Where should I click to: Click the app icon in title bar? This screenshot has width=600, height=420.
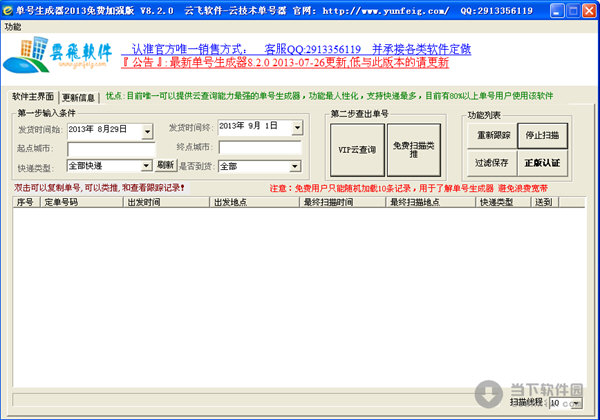(7, 10)
